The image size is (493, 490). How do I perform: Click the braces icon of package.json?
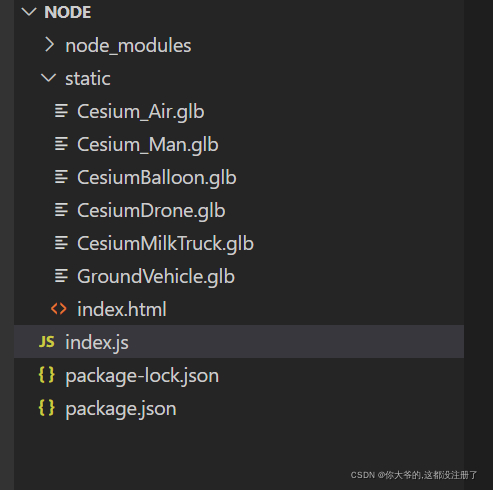pyautogui.click(x=47, y=407)
